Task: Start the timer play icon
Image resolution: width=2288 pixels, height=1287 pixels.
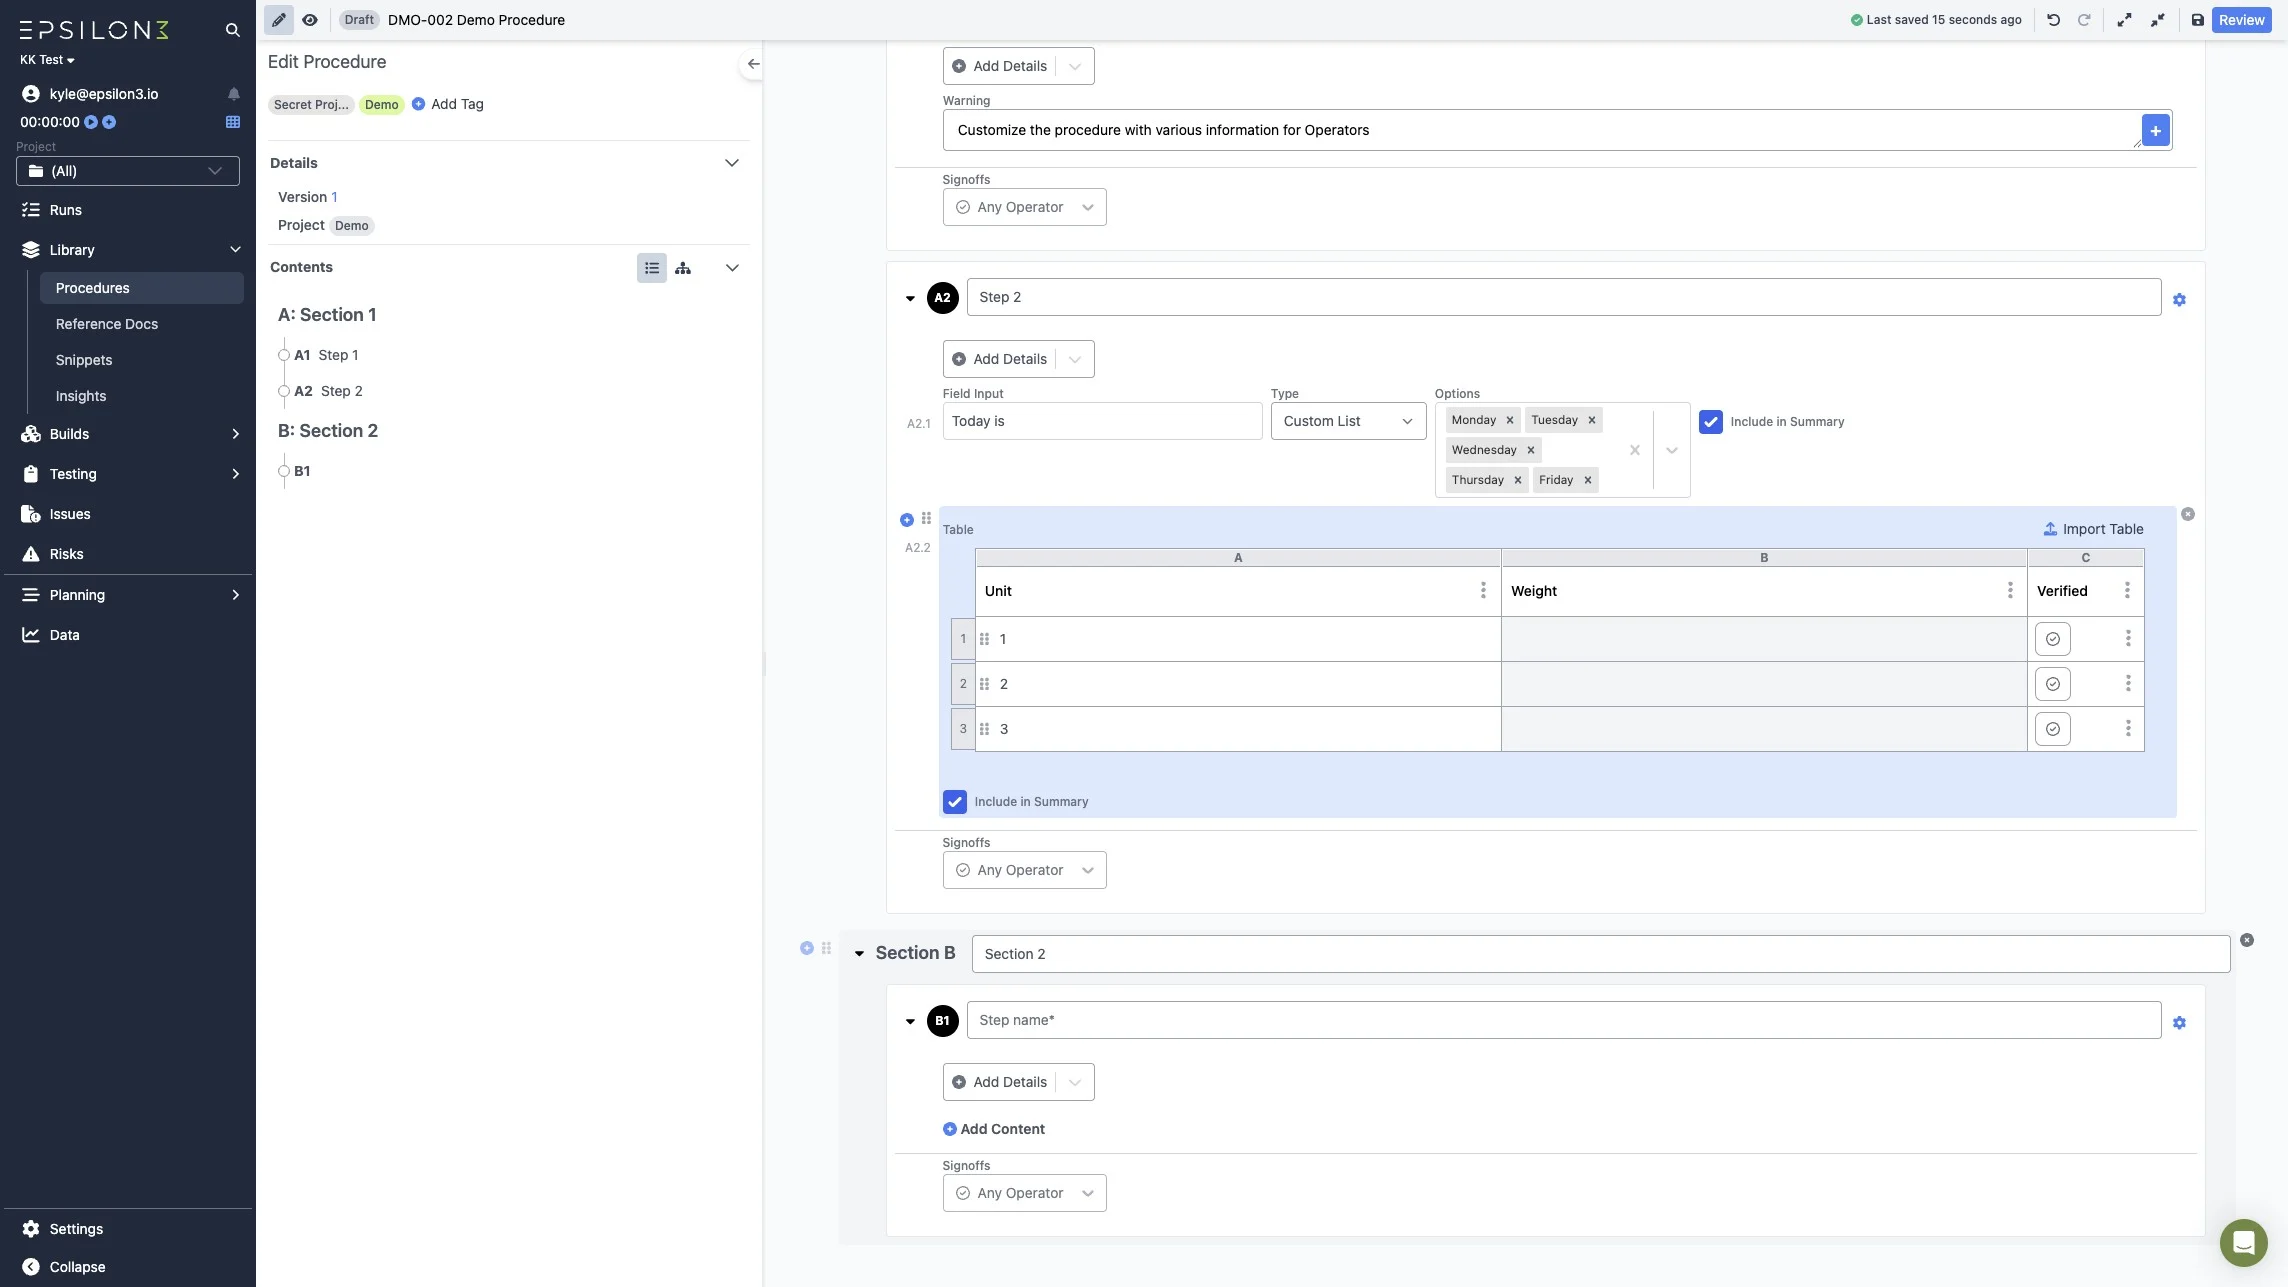Action: (x=91, y=122)
